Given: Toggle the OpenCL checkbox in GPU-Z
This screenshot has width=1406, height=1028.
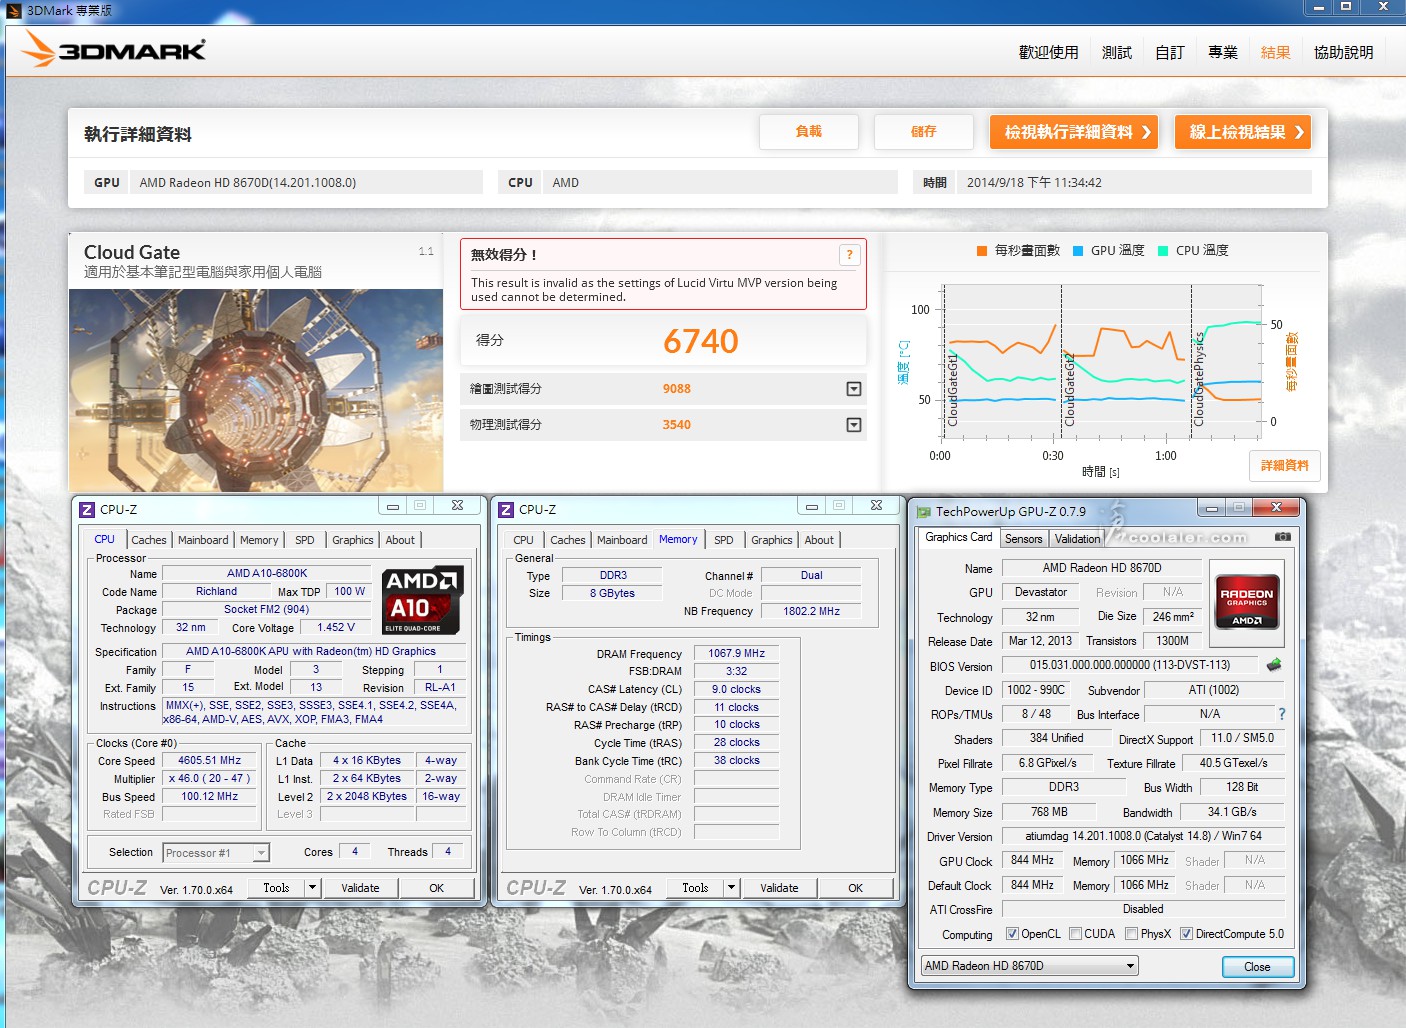Looking at the screenshot, I should (x=1012, y=934).
